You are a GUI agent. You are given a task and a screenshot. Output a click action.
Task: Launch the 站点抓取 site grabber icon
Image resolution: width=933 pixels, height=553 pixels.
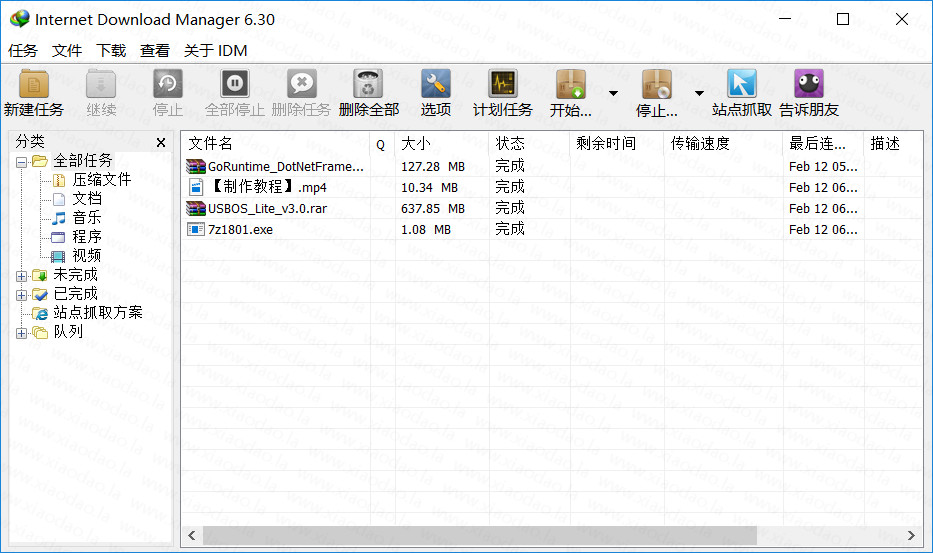pyautogui.click(x=741, y=84)
